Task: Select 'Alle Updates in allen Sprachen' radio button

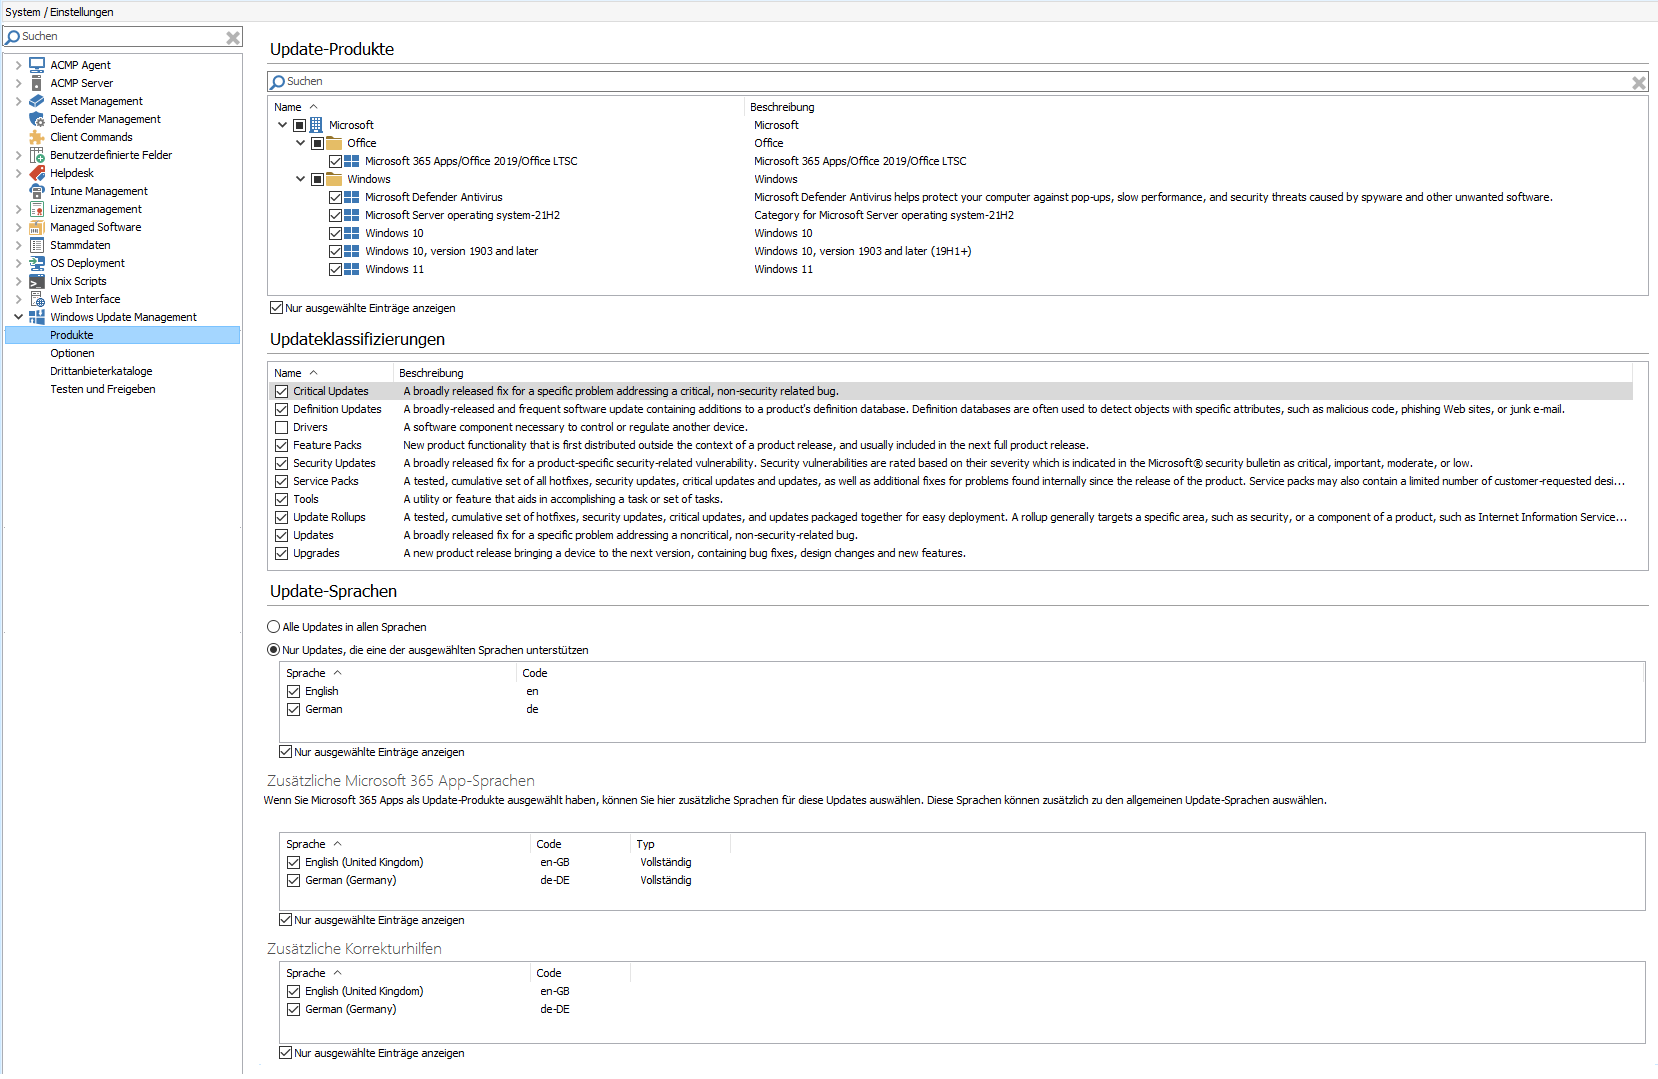Action: [274, 627]
